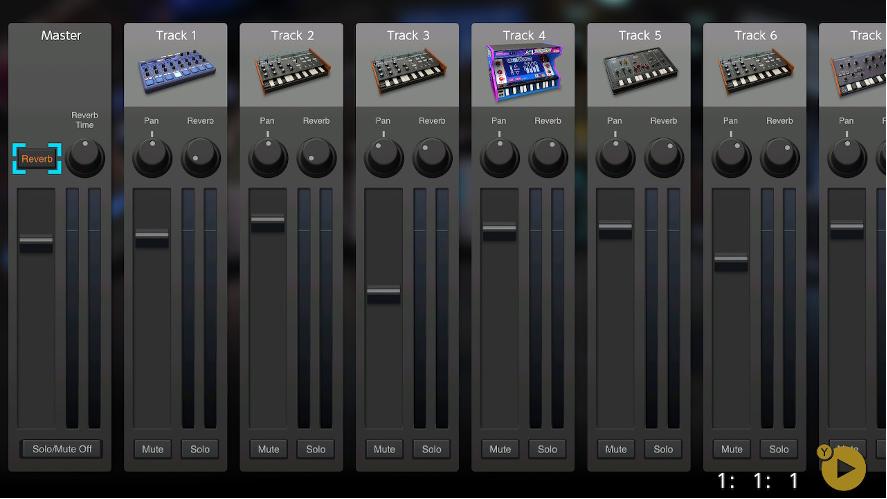
Task: Click the Solo/Mute Off button
Action: click(x=61, y=449)
